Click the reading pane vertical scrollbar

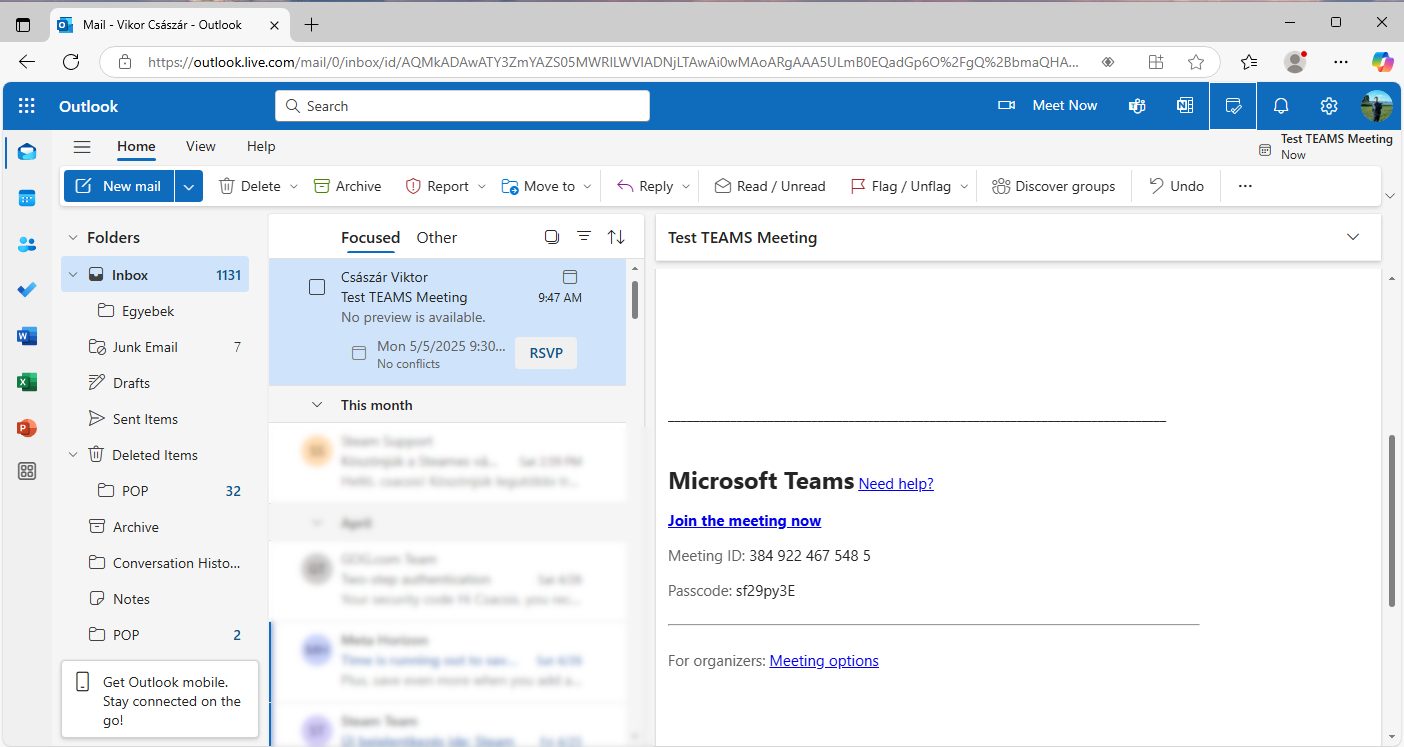pos(1391,520)
